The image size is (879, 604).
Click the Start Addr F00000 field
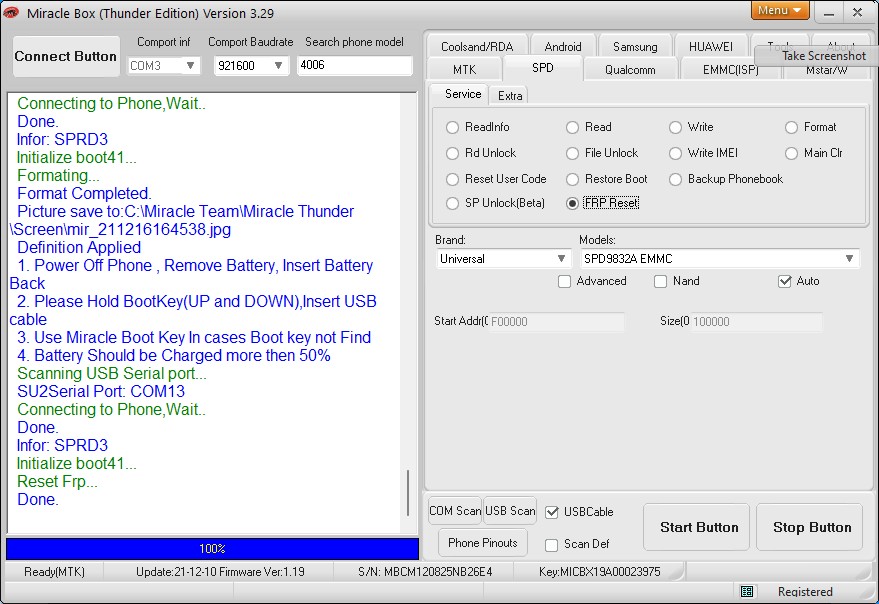(x=556, y=321)
